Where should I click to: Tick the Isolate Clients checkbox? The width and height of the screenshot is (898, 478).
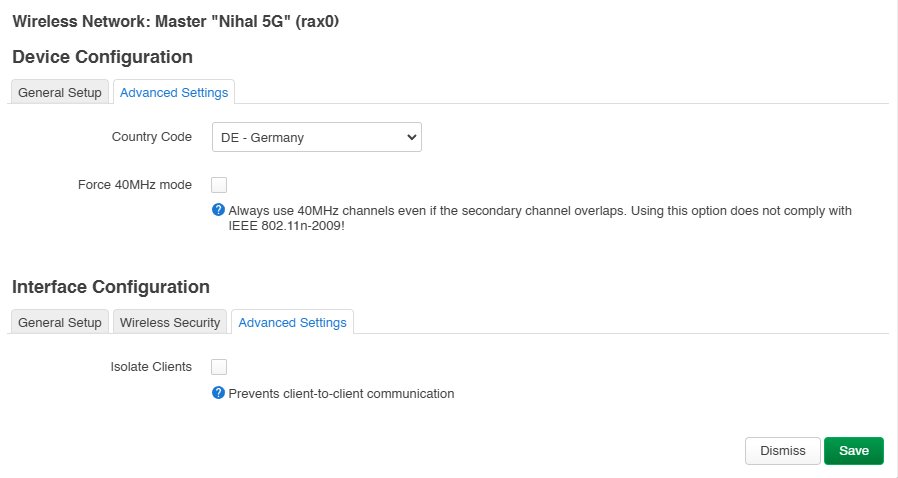coord(219,367)
